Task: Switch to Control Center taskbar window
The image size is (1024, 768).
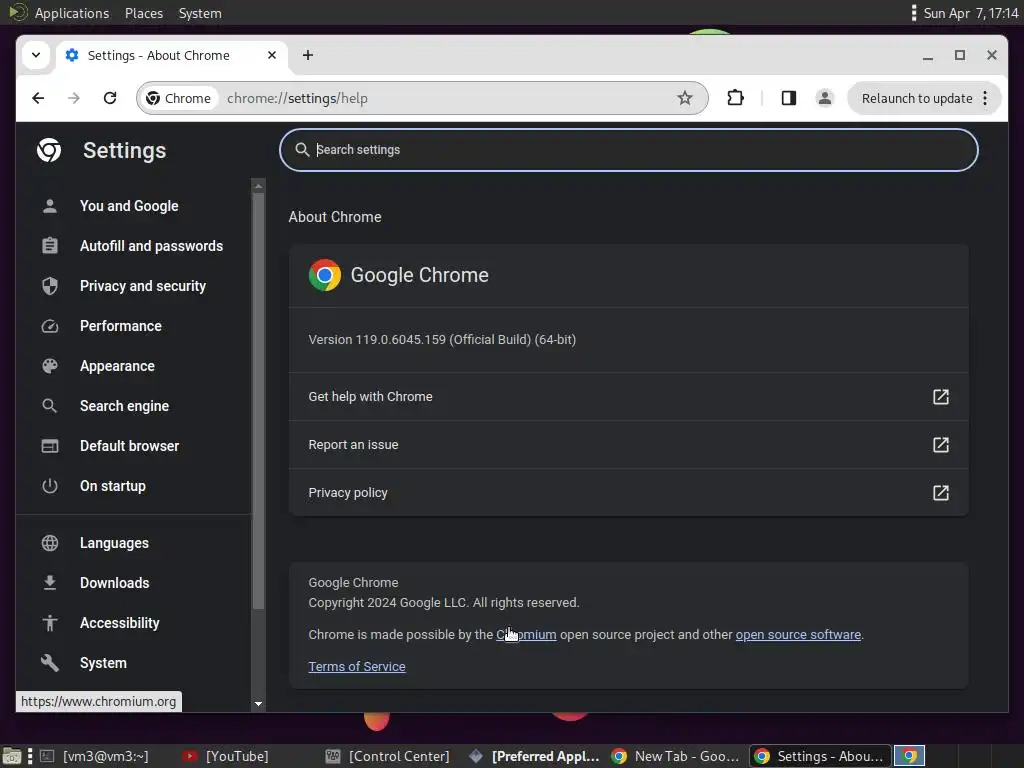Action: (387, 756)
